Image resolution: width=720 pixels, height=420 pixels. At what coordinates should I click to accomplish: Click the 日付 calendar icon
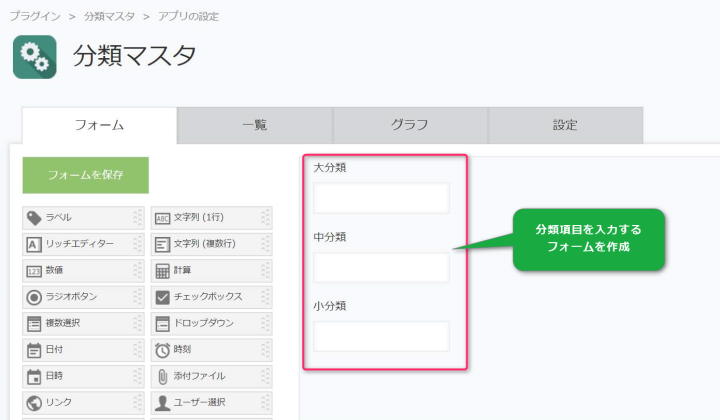33,350
